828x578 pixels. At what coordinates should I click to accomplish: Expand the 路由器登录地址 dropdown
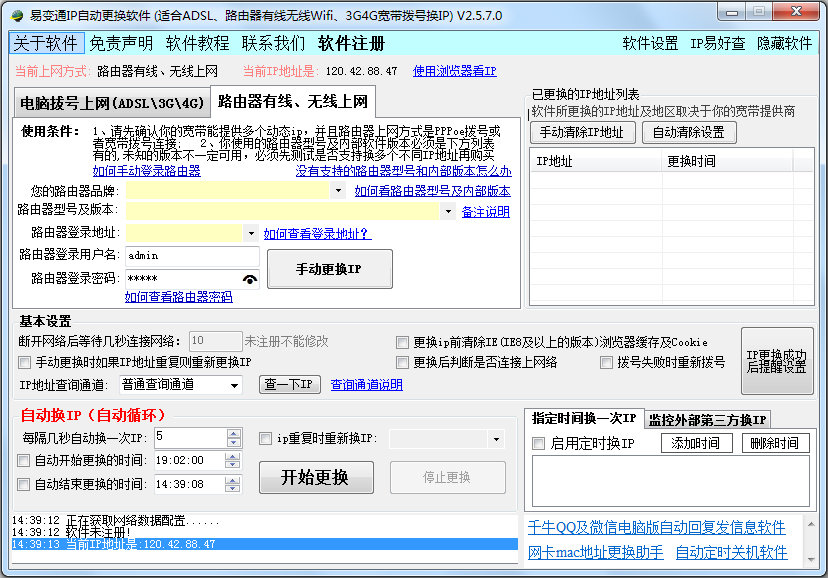coord(251,233)
